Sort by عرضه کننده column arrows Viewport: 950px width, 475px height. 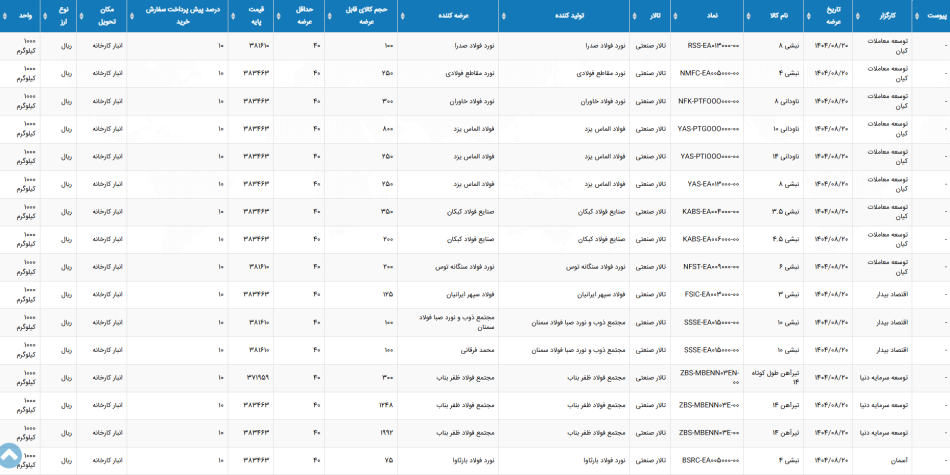(403, 16)
